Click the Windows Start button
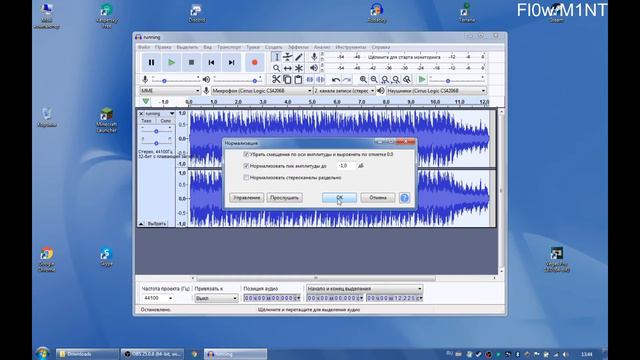The height and width of the screenshot is (360, 640). pyautogui.click(x=42, y=353)
